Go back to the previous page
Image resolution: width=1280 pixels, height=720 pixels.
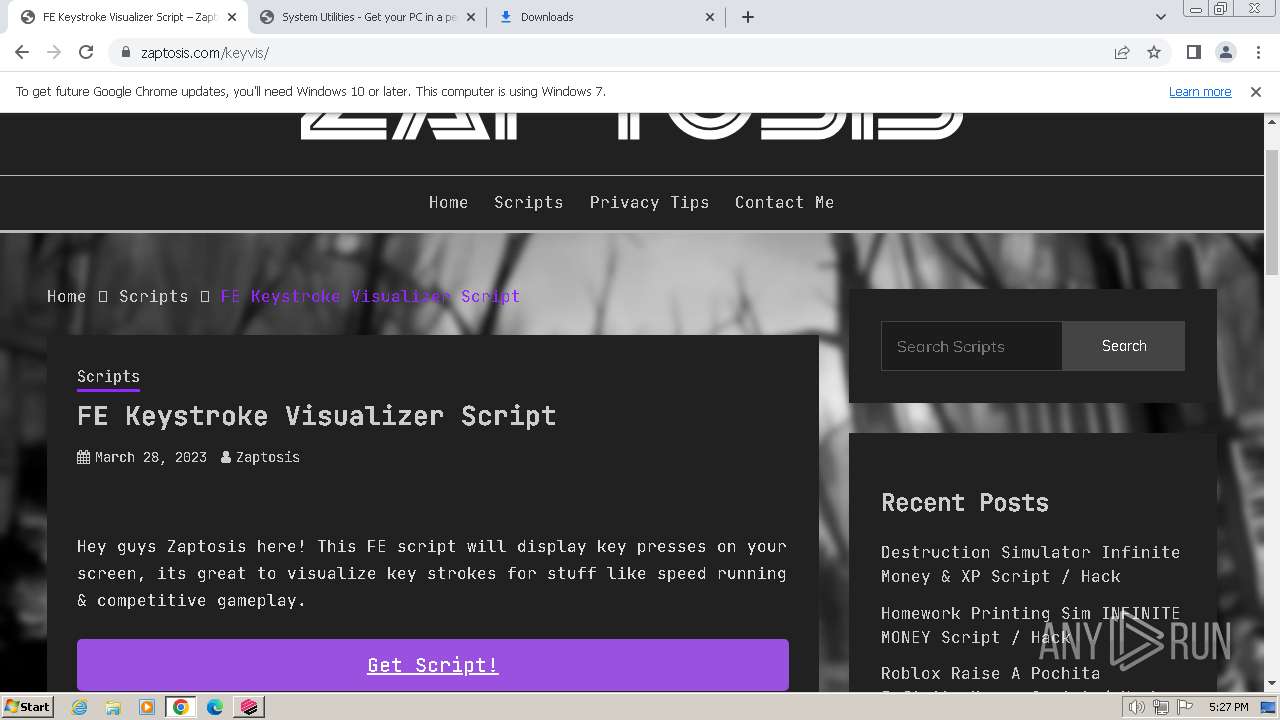click(22, 52)
